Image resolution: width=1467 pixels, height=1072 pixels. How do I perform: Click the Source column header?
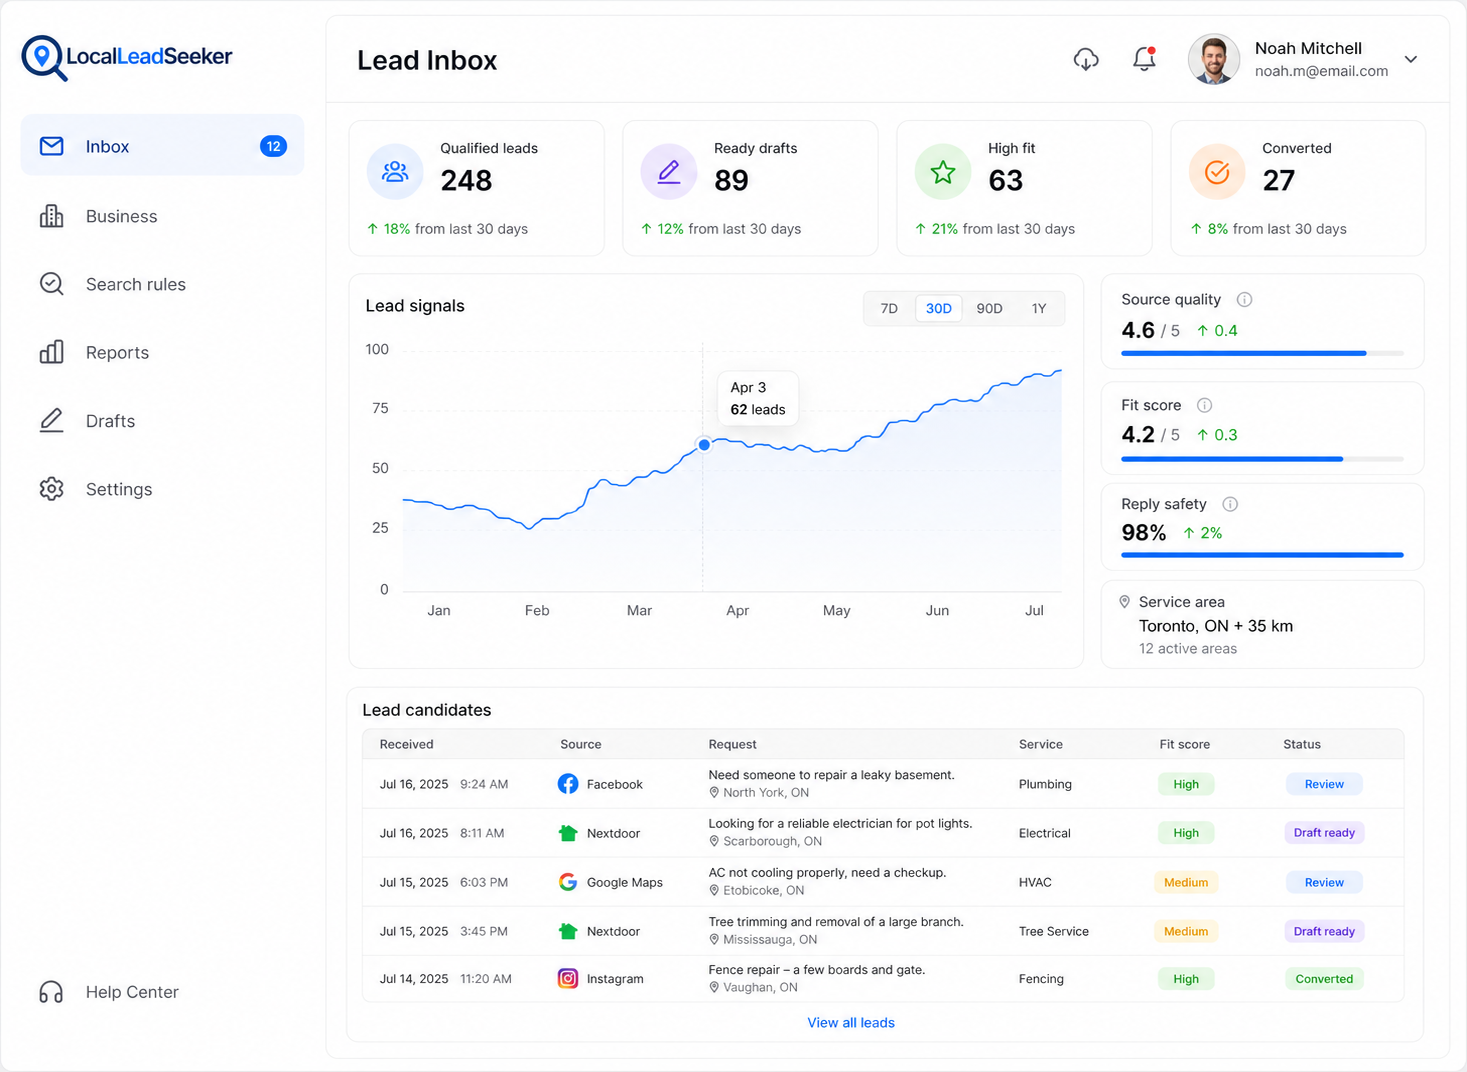coord(581,744)
